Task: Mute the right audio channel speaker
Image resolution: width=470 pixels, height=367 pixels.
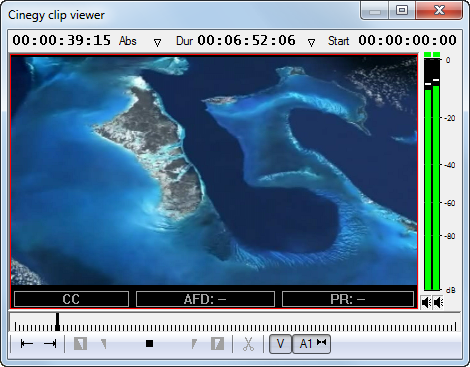Action: click(438, 302)
